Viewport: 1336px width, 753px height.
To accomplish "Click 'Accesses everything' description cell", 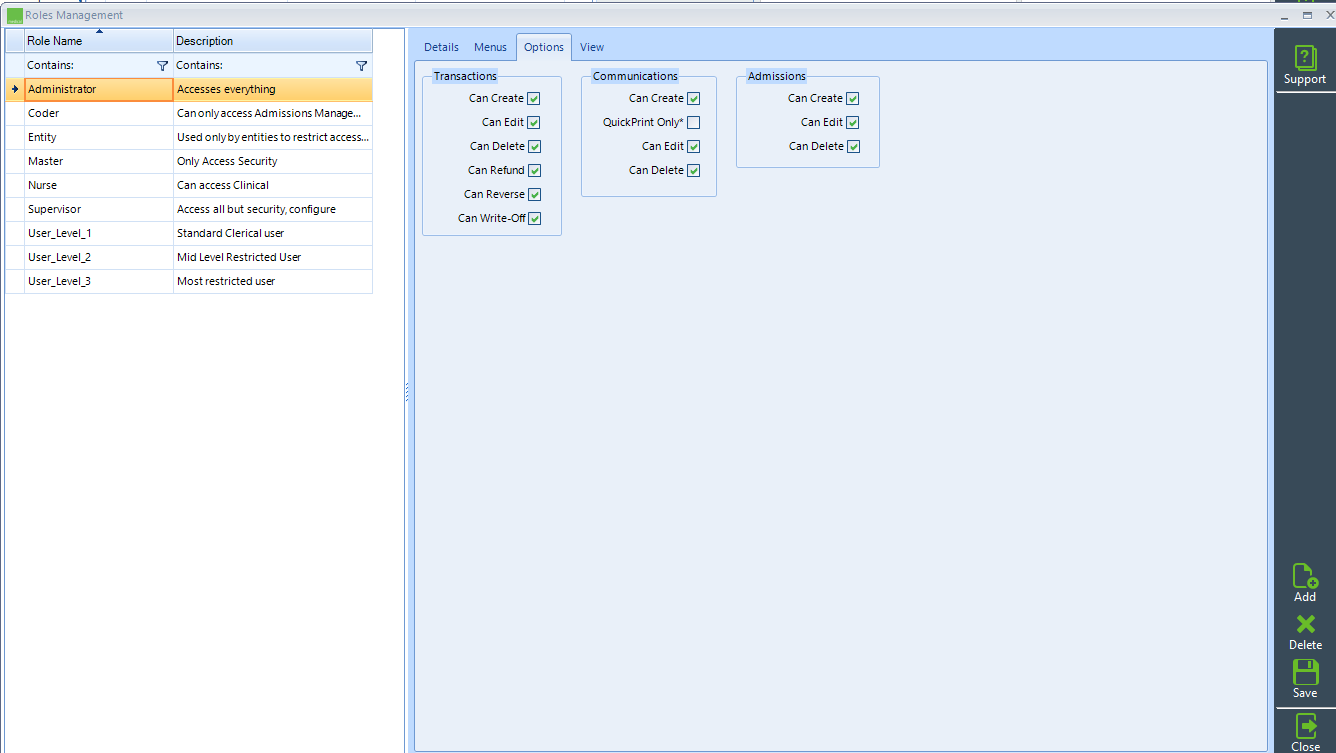I will pos(273,89).
